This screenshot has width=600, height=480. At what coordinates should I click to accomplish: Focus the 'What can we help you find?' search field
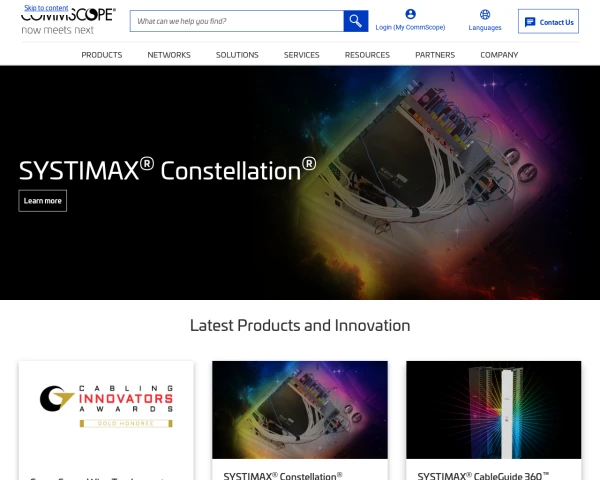[237, 21]
